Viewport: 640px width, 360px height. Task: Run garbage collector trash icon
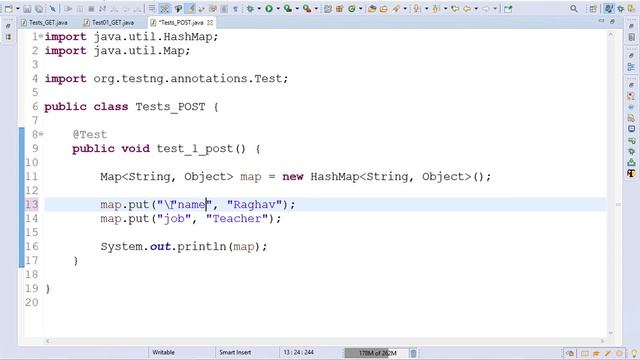coord(413,353)
